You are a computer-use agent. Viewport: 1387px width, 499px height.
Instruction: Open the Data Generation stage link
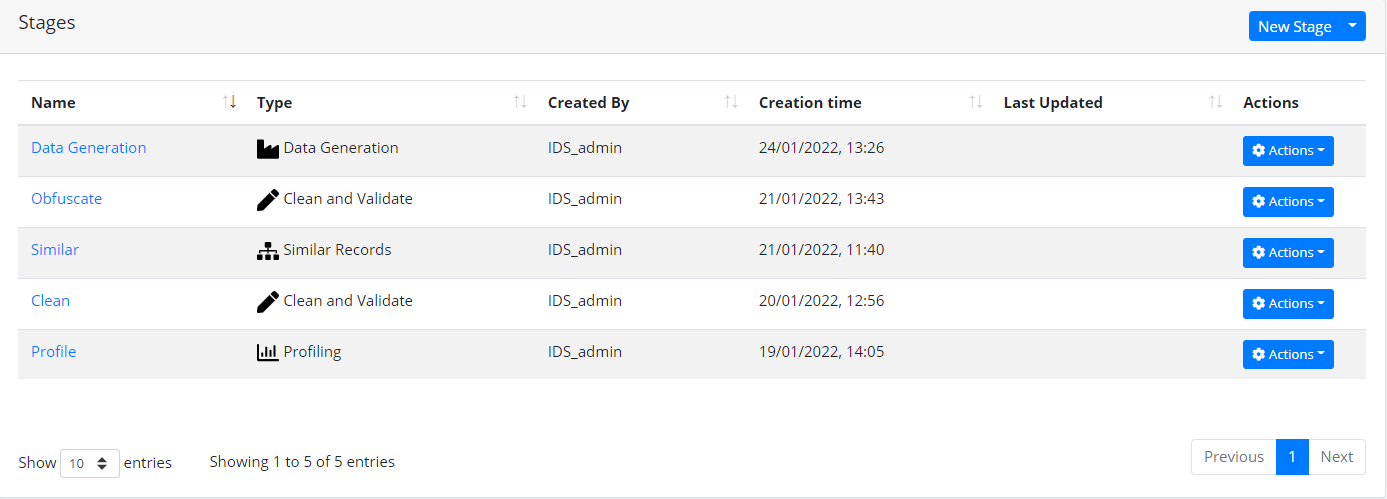click(x=89, y=148)
